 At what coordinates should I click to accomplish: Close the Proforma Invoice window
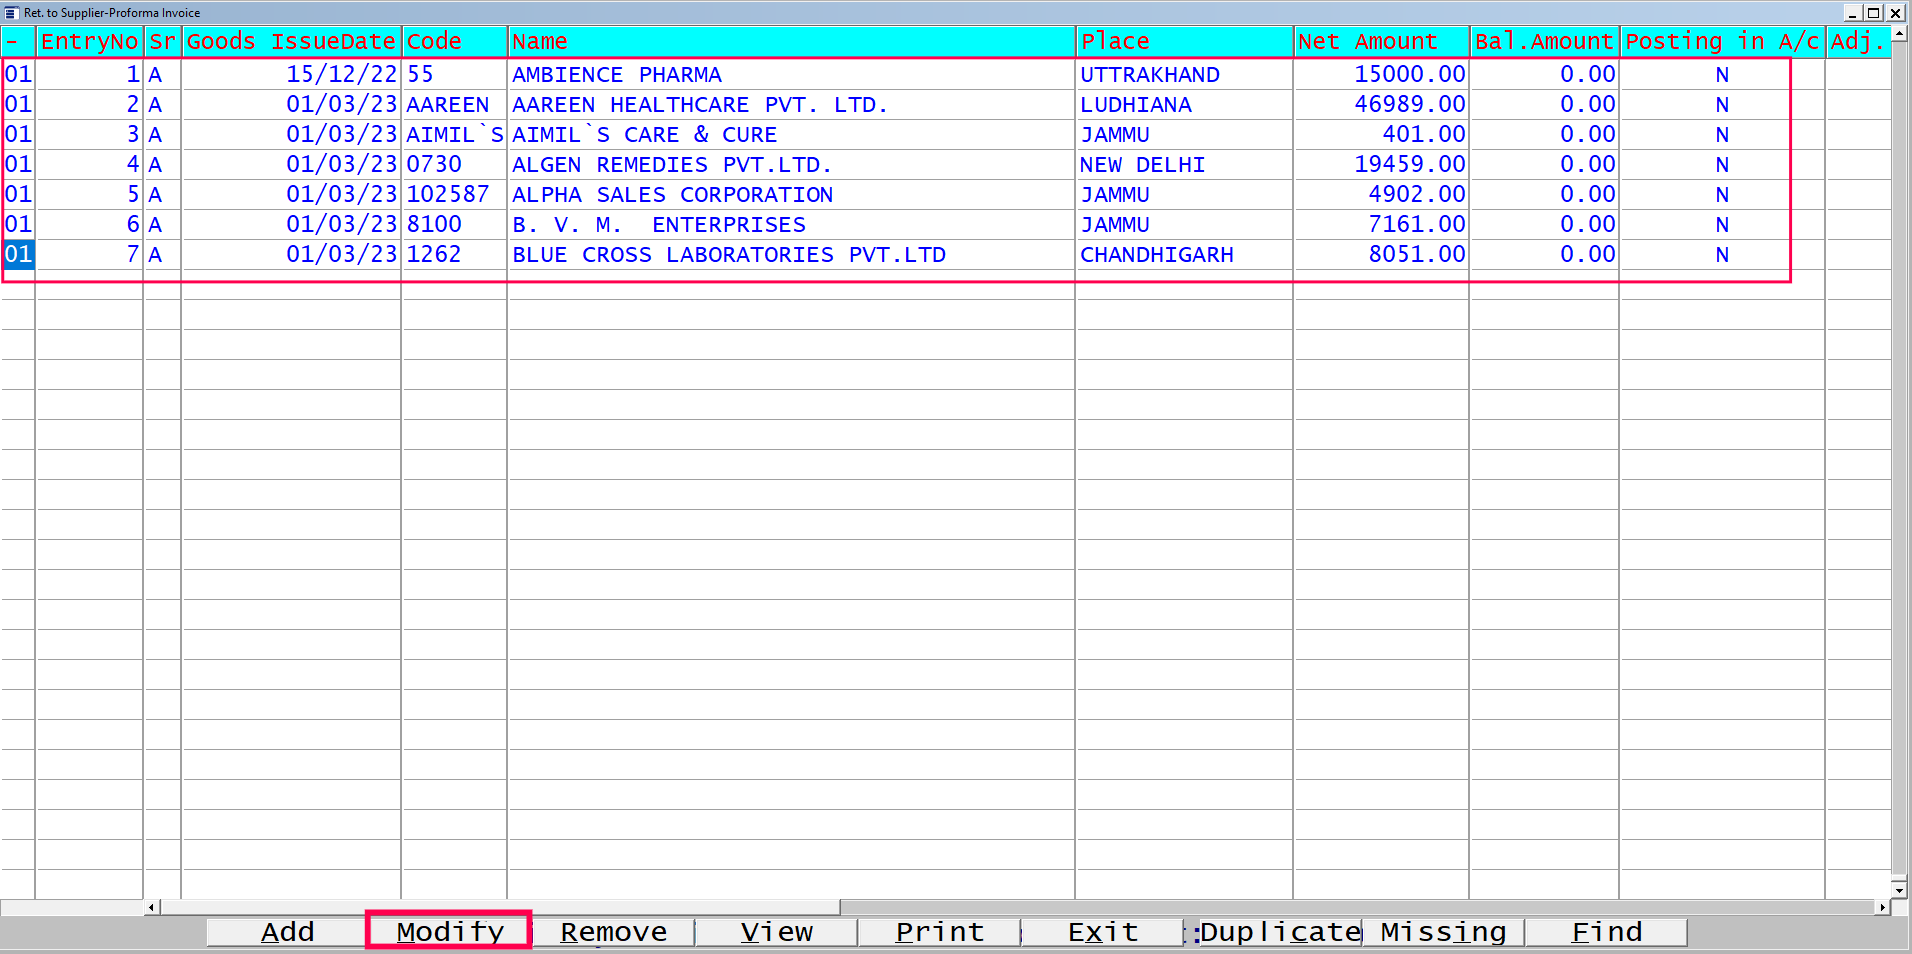click(x=1894, y=13)
